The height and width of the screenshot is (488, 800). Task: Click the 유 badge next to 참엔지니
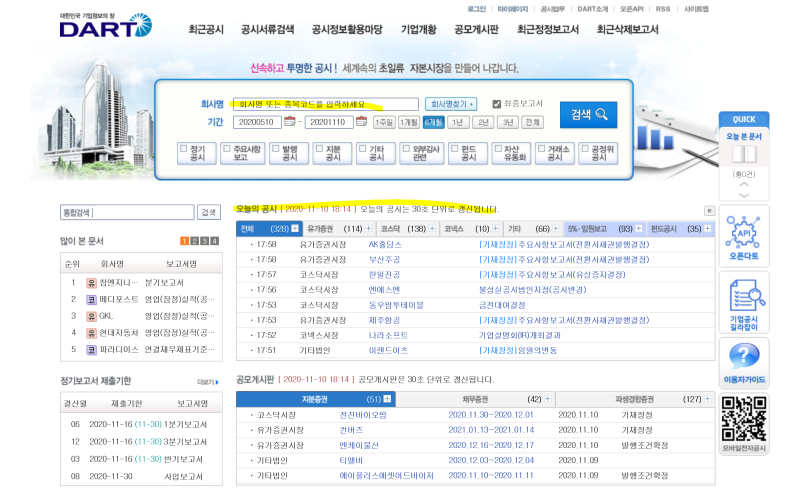coord(91,283)
